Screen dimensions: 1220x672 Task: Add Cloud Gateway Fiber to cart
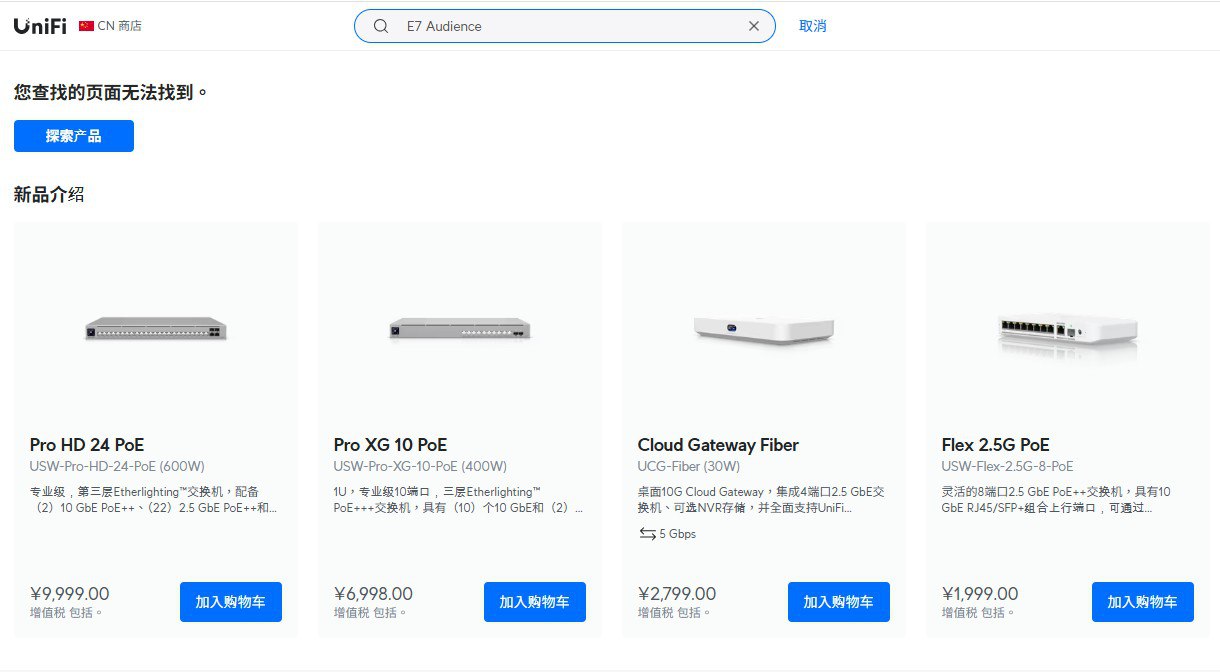839,602
